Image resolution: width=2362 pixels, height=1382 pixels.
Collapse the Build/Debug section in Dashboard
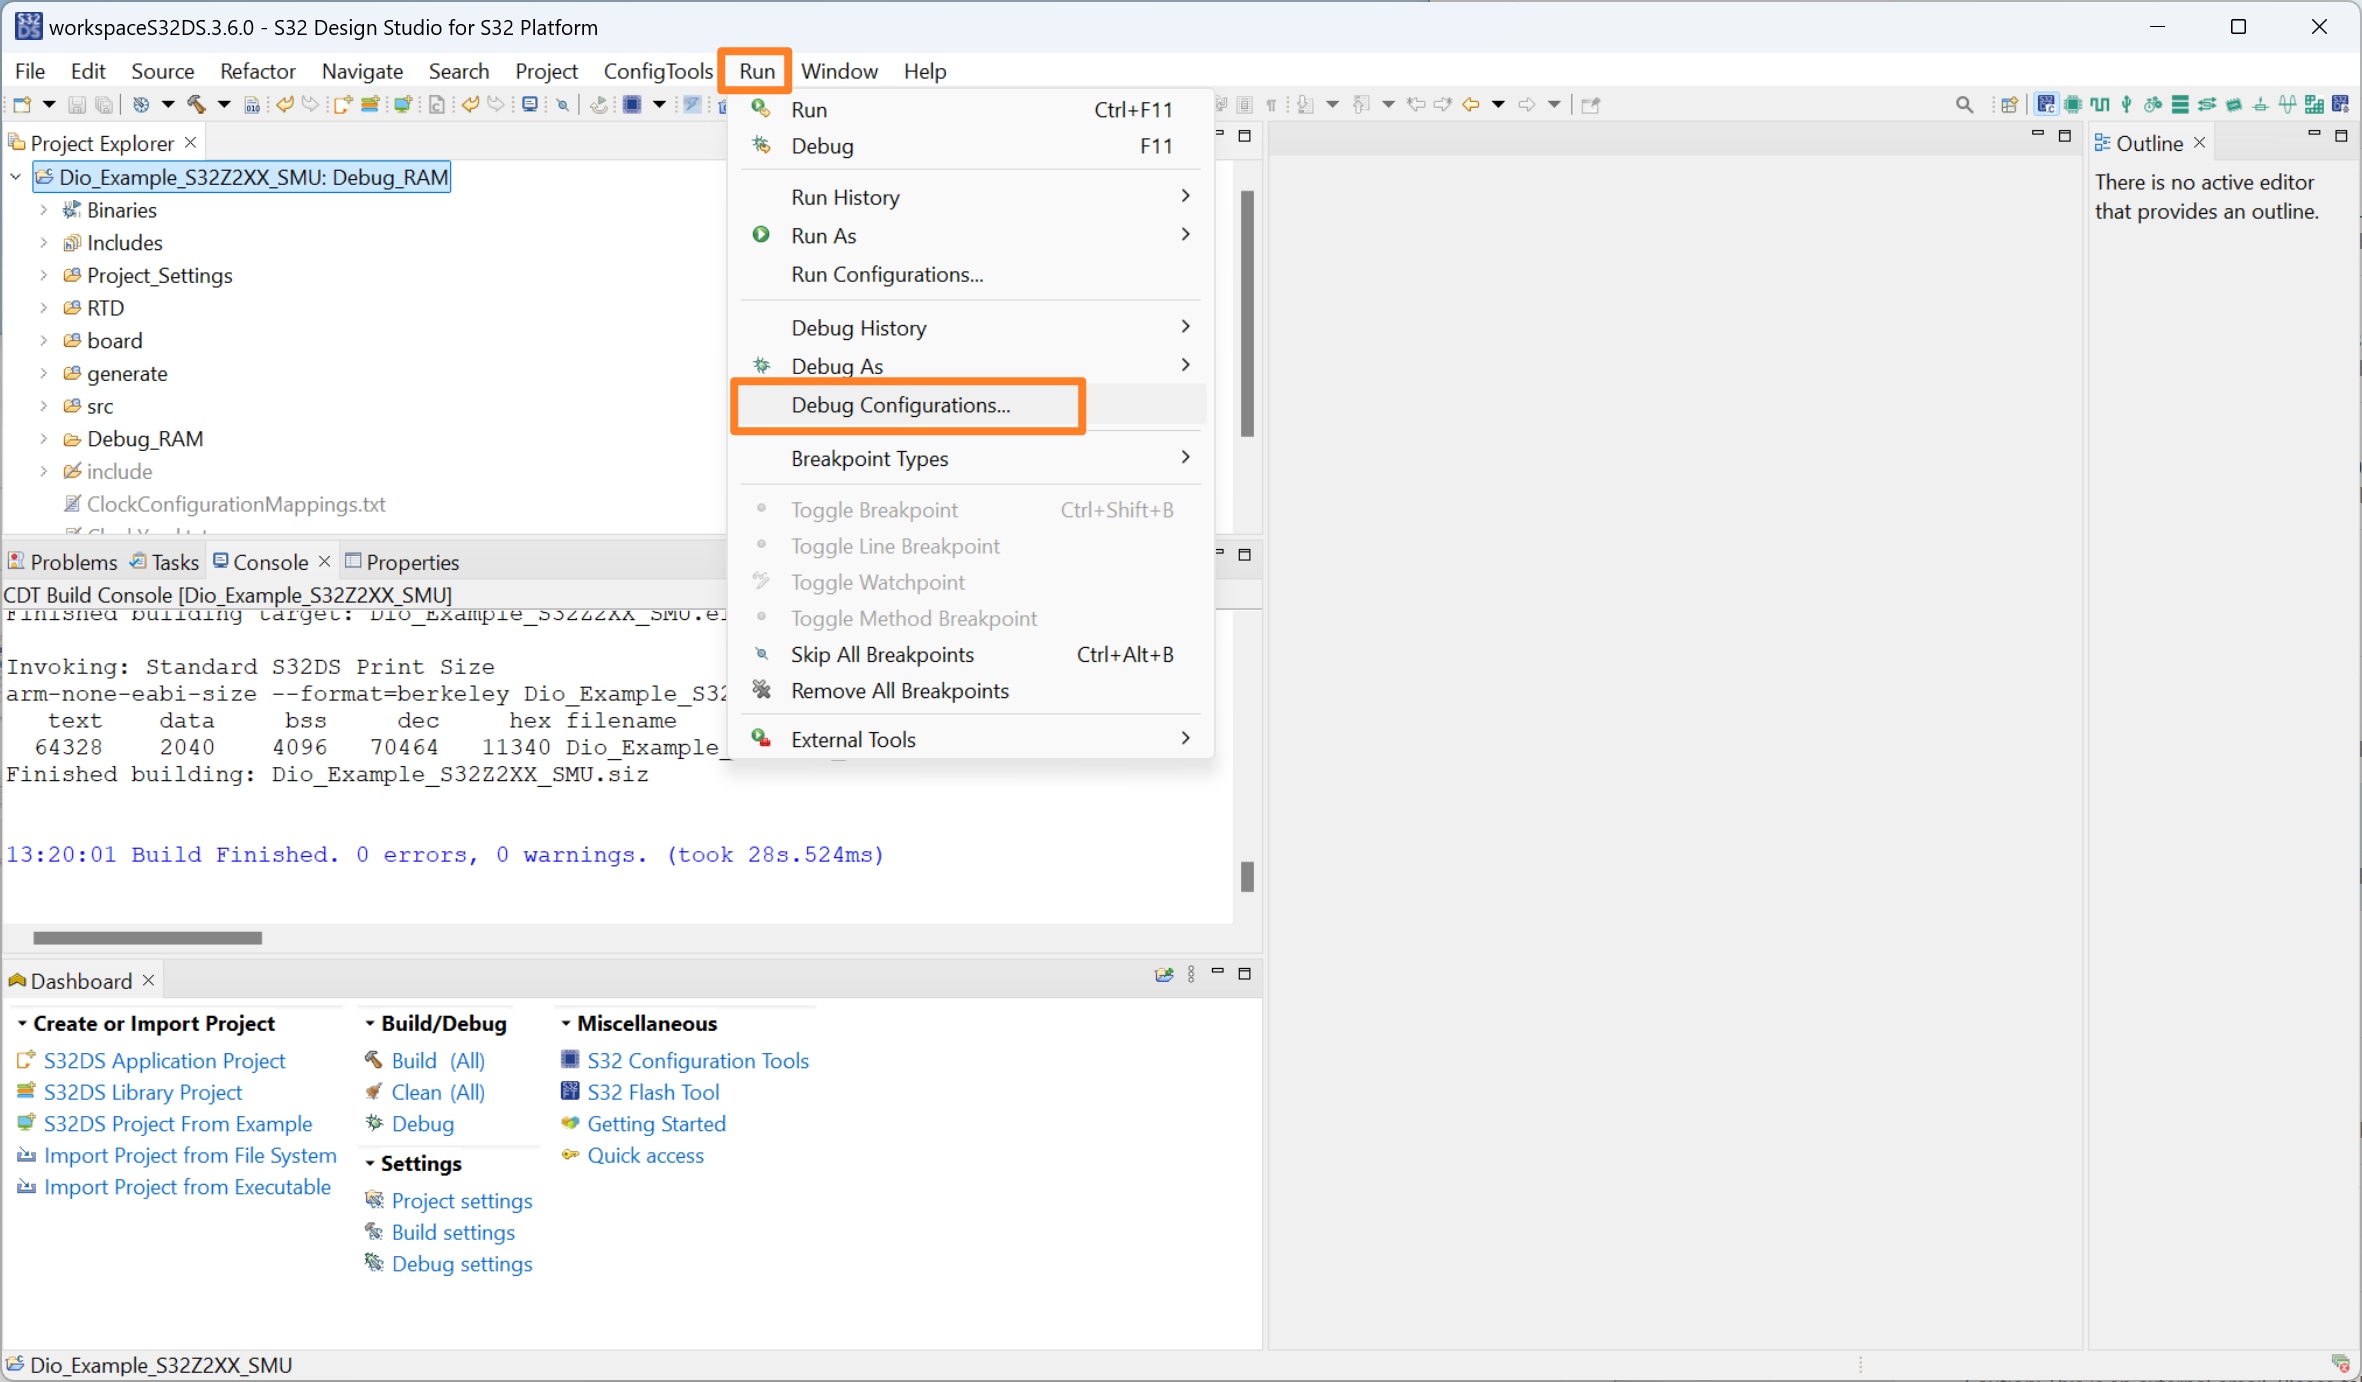370,1023
